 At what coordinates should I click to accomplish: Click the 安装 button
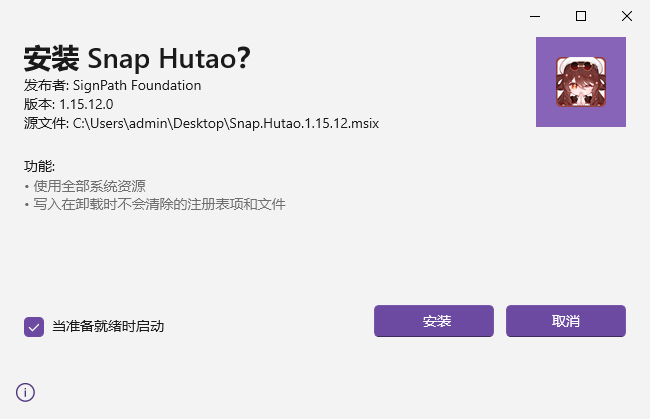tap(434, 321)
